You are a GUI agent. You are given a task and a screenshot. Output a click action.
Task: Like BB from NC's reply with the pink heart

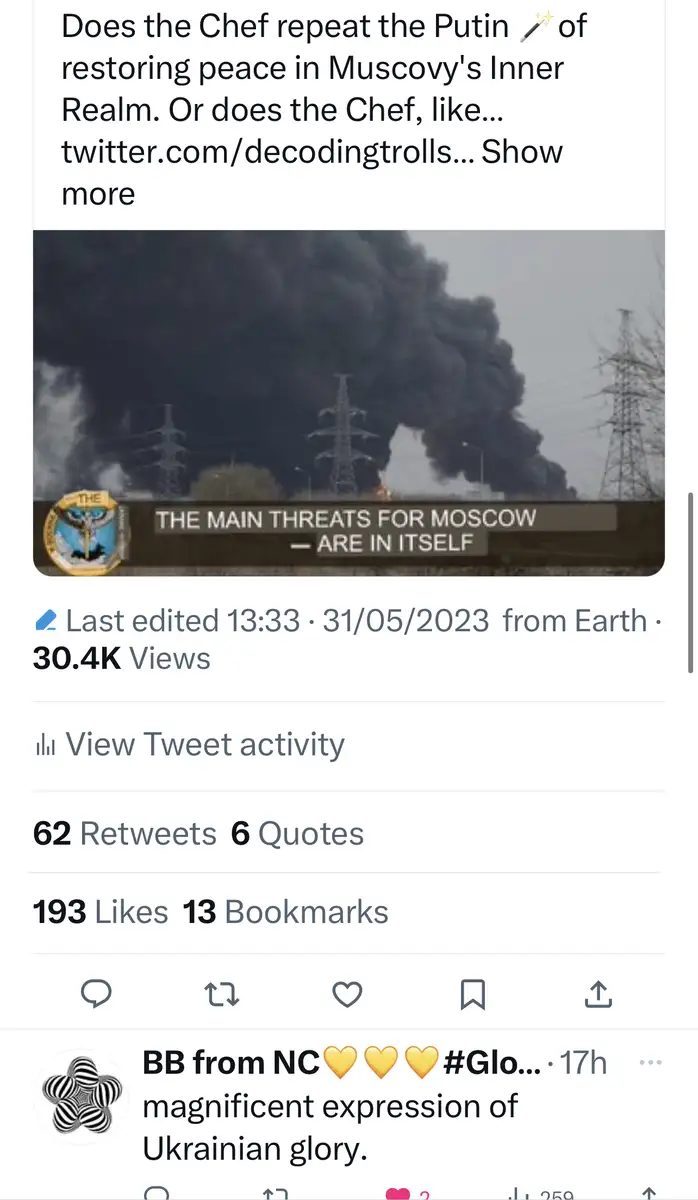(399, 1193)
